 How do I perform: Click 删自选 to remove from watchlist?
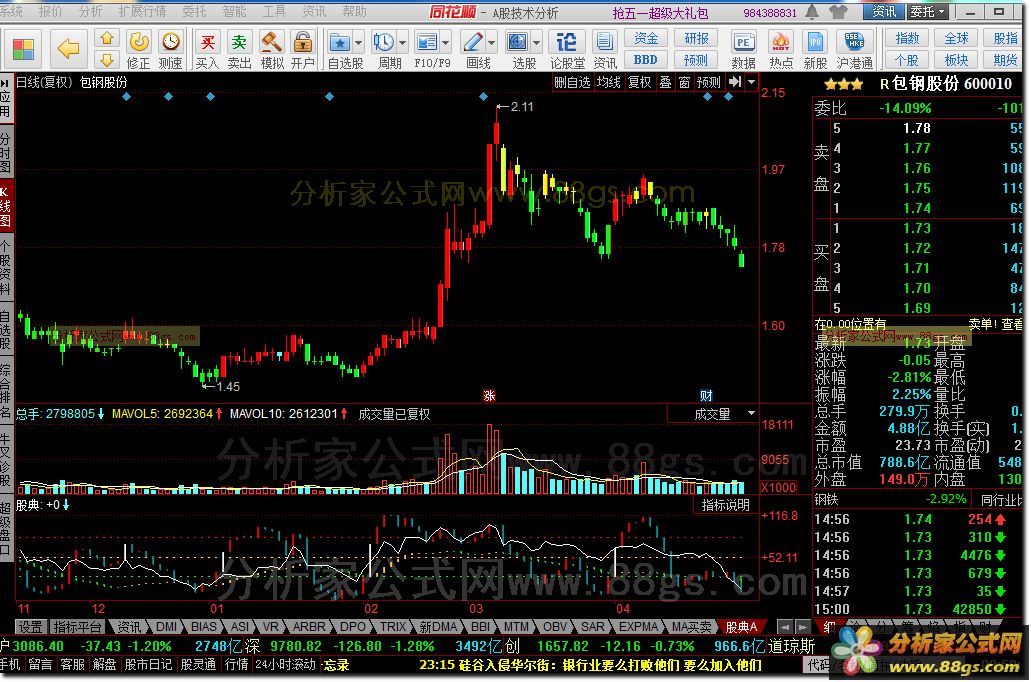572,82
